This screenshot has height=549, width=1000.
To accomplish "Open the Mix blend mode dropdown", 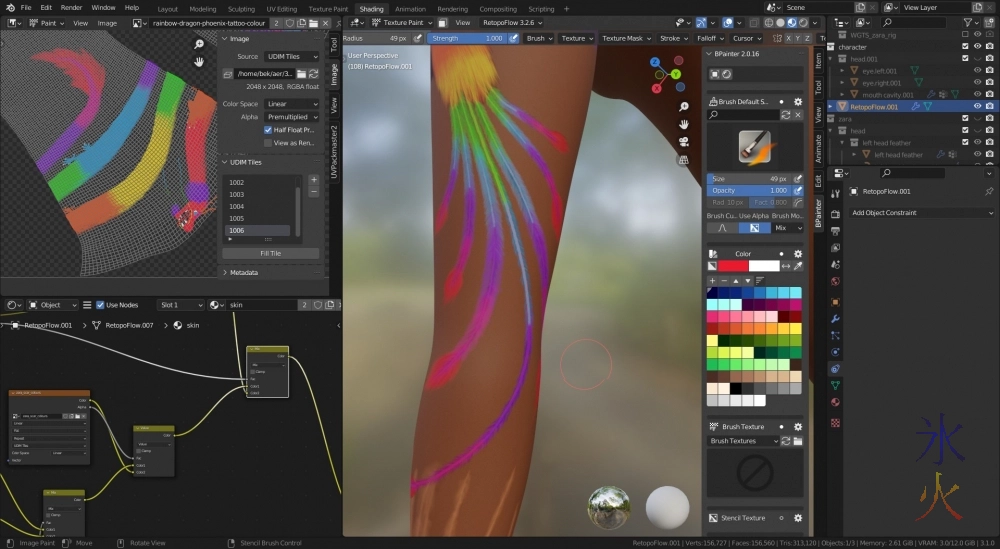I will 787,228.
